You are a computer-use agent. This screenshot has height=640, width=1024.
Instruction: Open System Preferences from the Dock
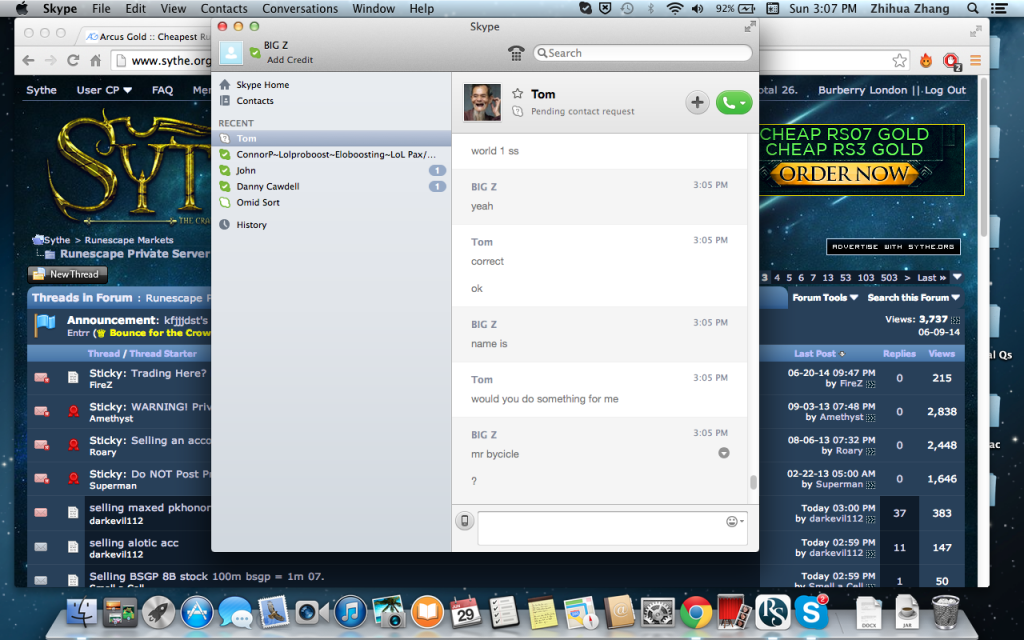(x=658, y=613)
